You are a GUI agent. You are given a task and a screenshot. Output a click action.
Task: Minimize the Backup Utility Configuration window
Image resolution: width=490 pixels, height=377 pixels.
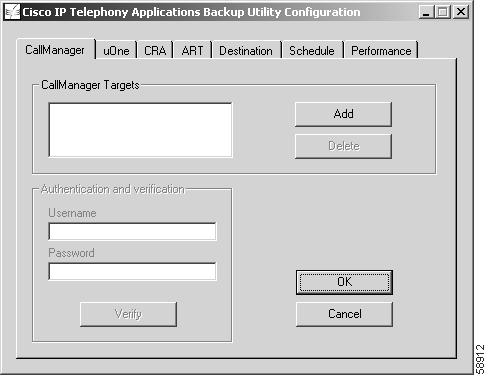point(426,12)
